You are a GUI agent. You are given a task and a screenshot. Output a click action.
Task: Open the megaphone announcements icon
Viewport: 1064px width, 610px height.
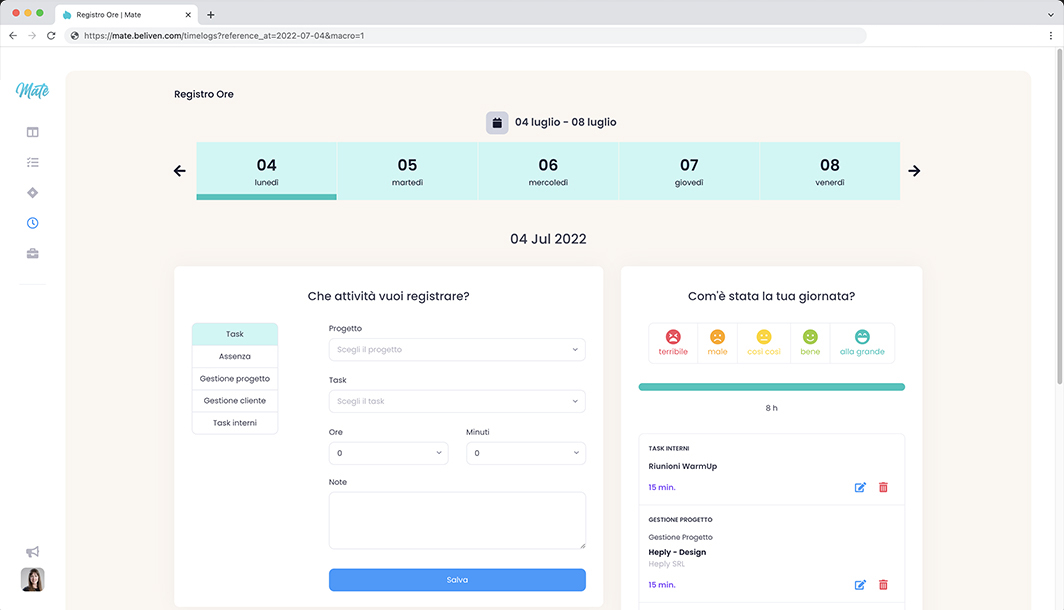(x=33, y=552)
